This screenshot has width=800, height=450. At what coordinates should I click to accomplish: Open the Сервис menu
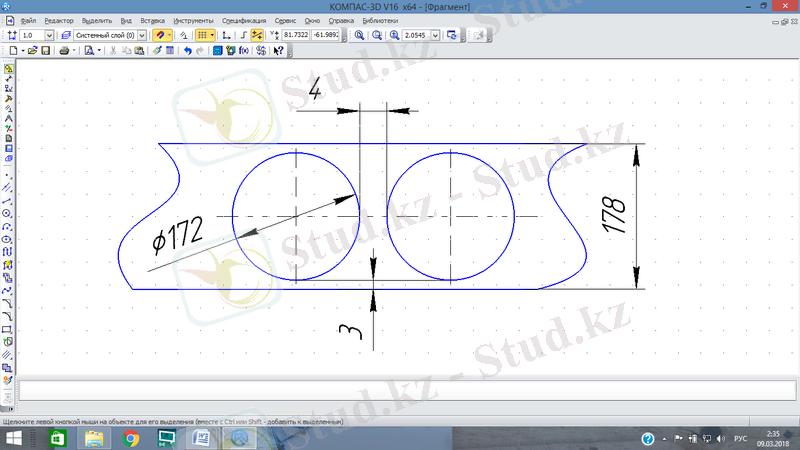tap(285, 21)
